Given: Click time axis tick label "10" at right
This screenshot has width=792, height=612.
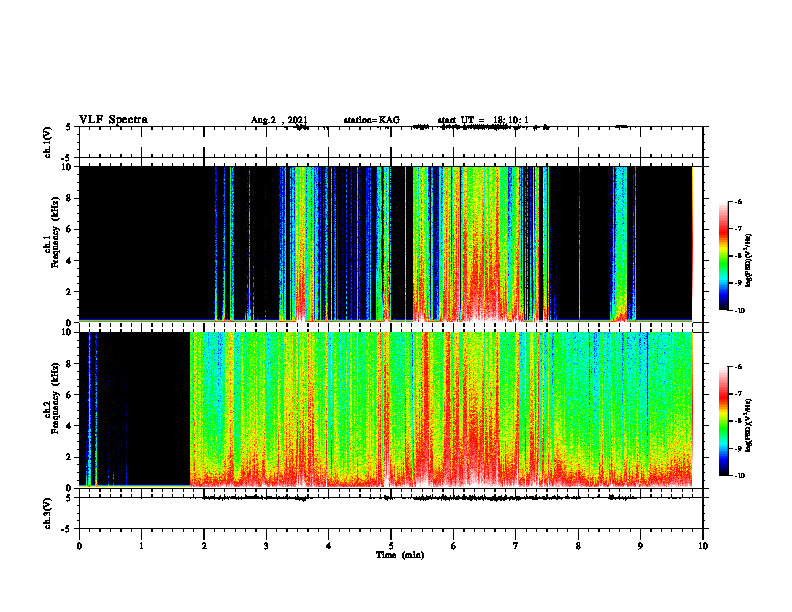Looking at the screenshot, I should click(x=703, y=546).
